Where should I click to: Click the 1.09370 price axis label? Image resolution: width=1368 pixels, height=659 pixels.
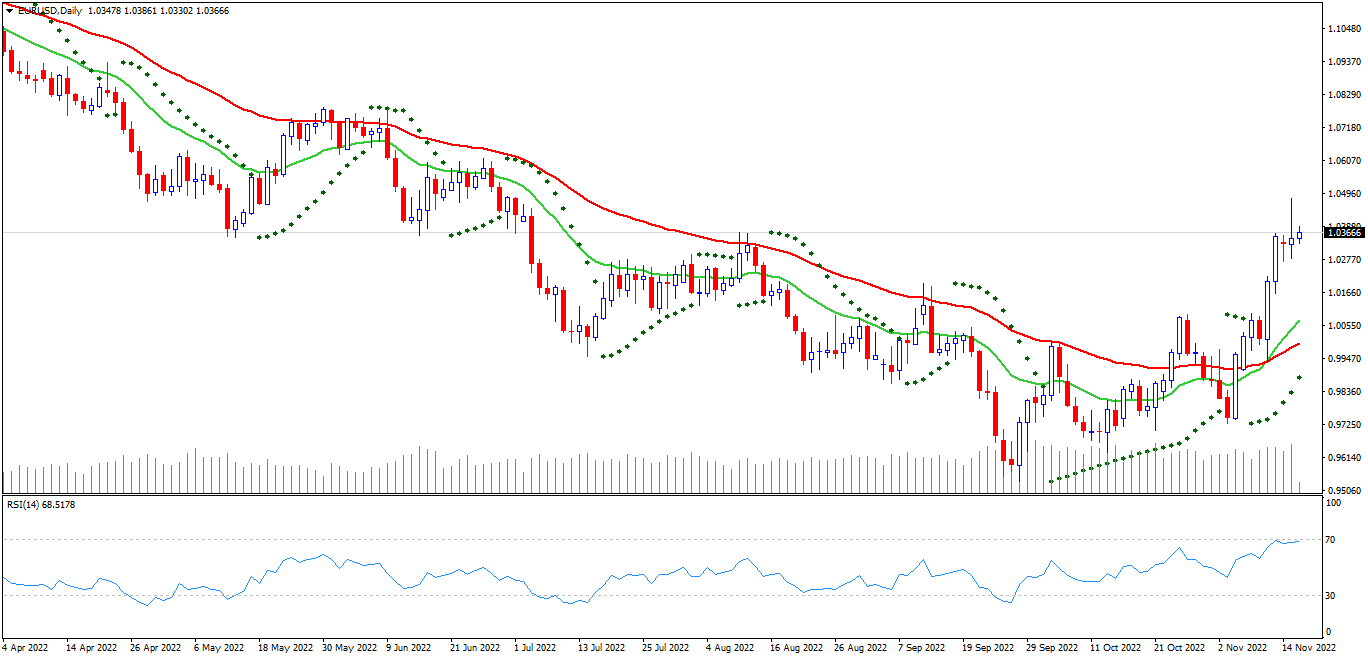1344,61
